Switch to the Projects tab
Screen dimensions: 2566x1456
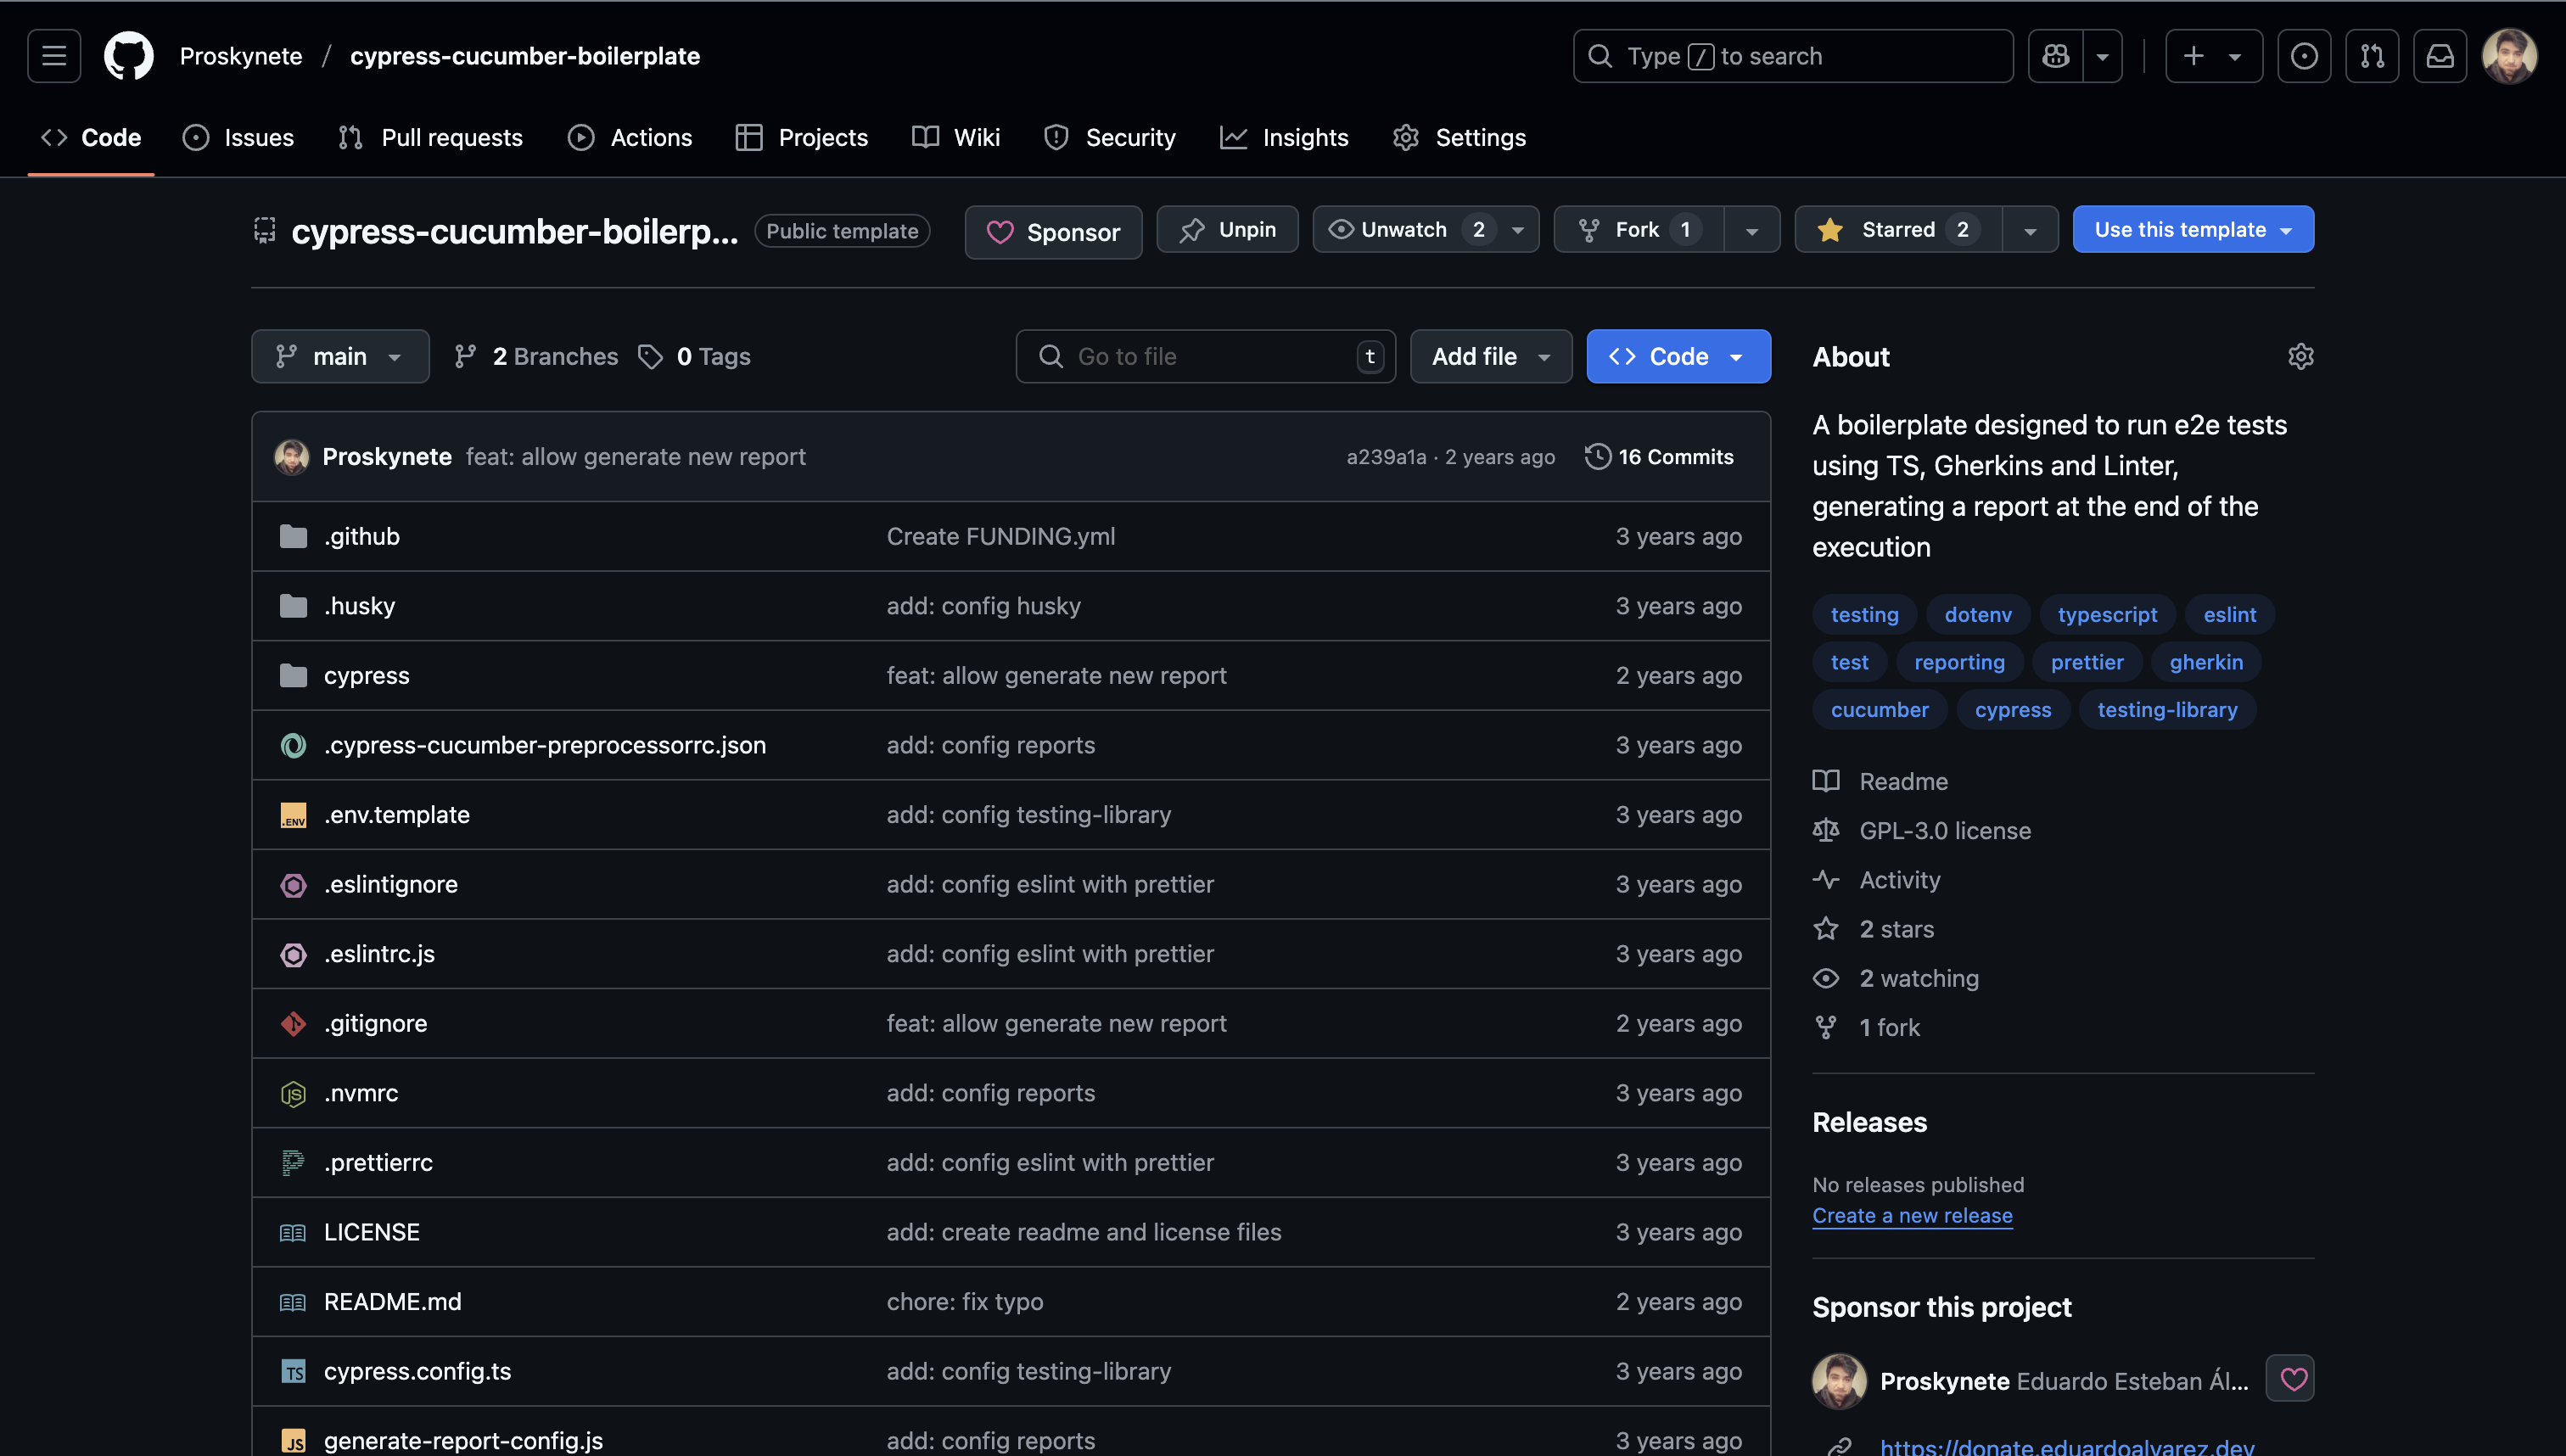(801, 137)
